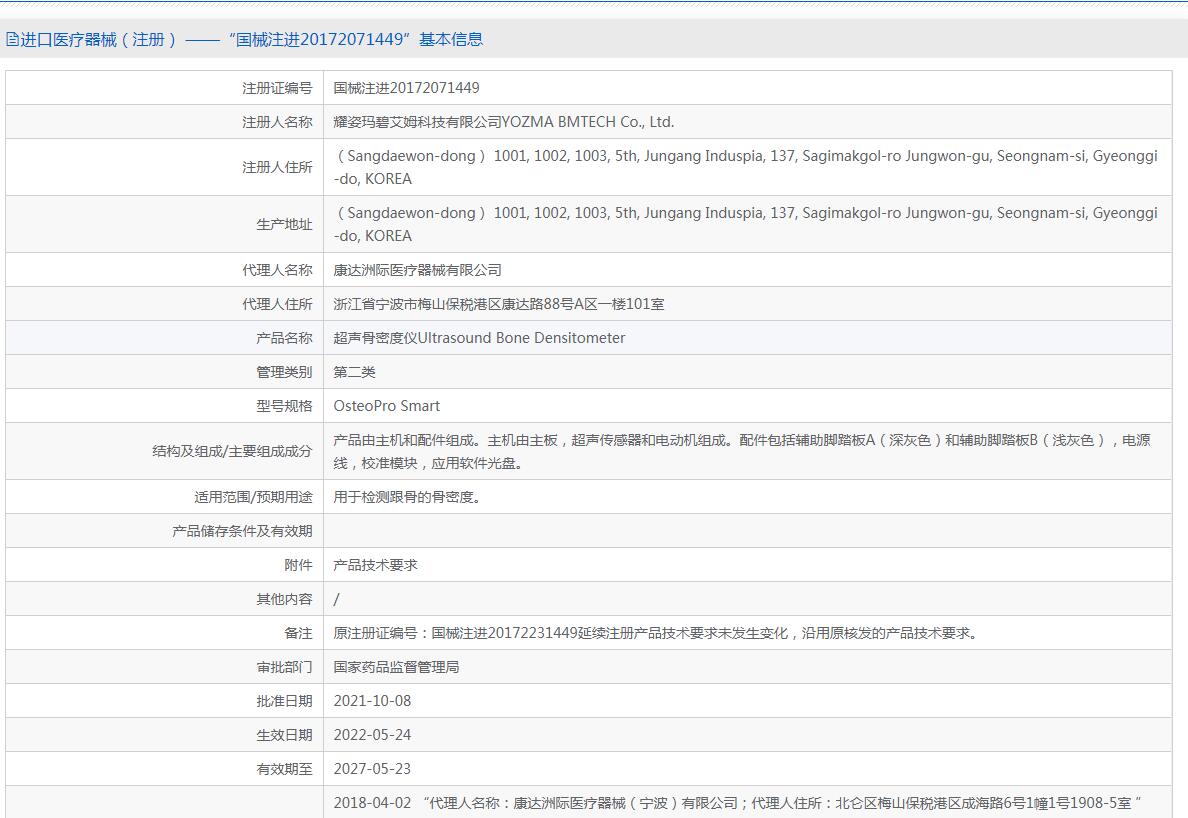Screen dimensions: 1188x818
Task: Click the 其他内容 label
Action: tap(284, 599)
